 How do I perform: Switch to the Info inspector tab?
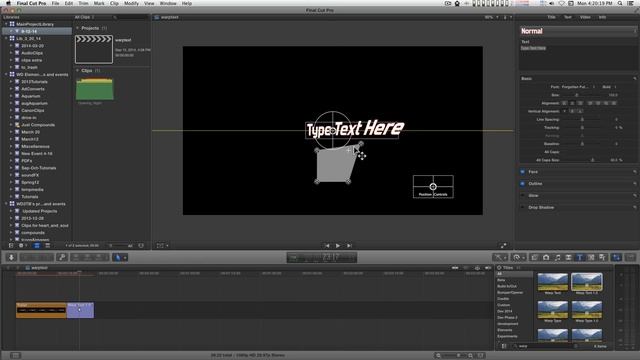pos(602,17)
